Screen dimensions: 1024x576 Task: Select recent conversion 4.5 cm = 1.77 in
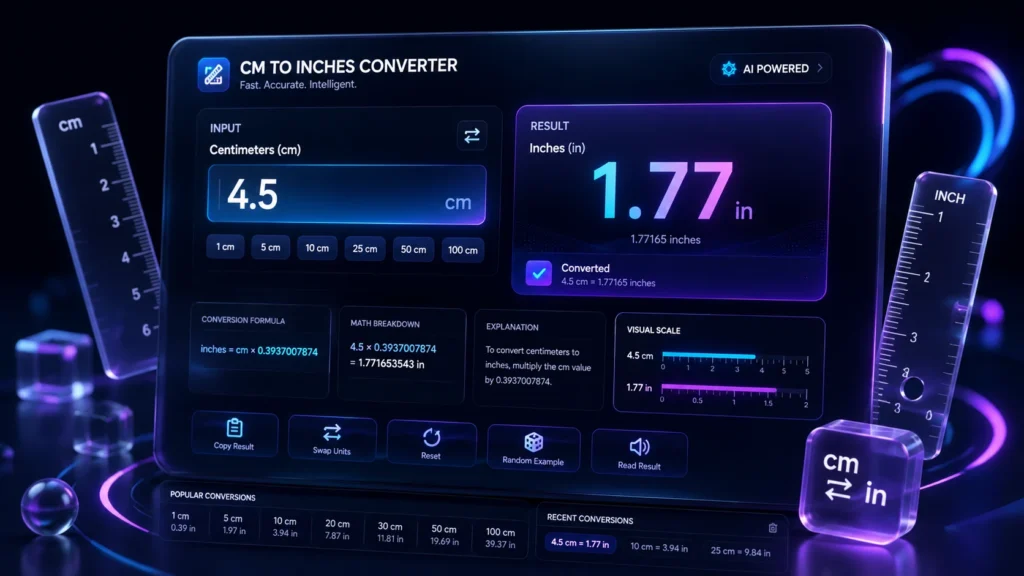pos(580,543)
